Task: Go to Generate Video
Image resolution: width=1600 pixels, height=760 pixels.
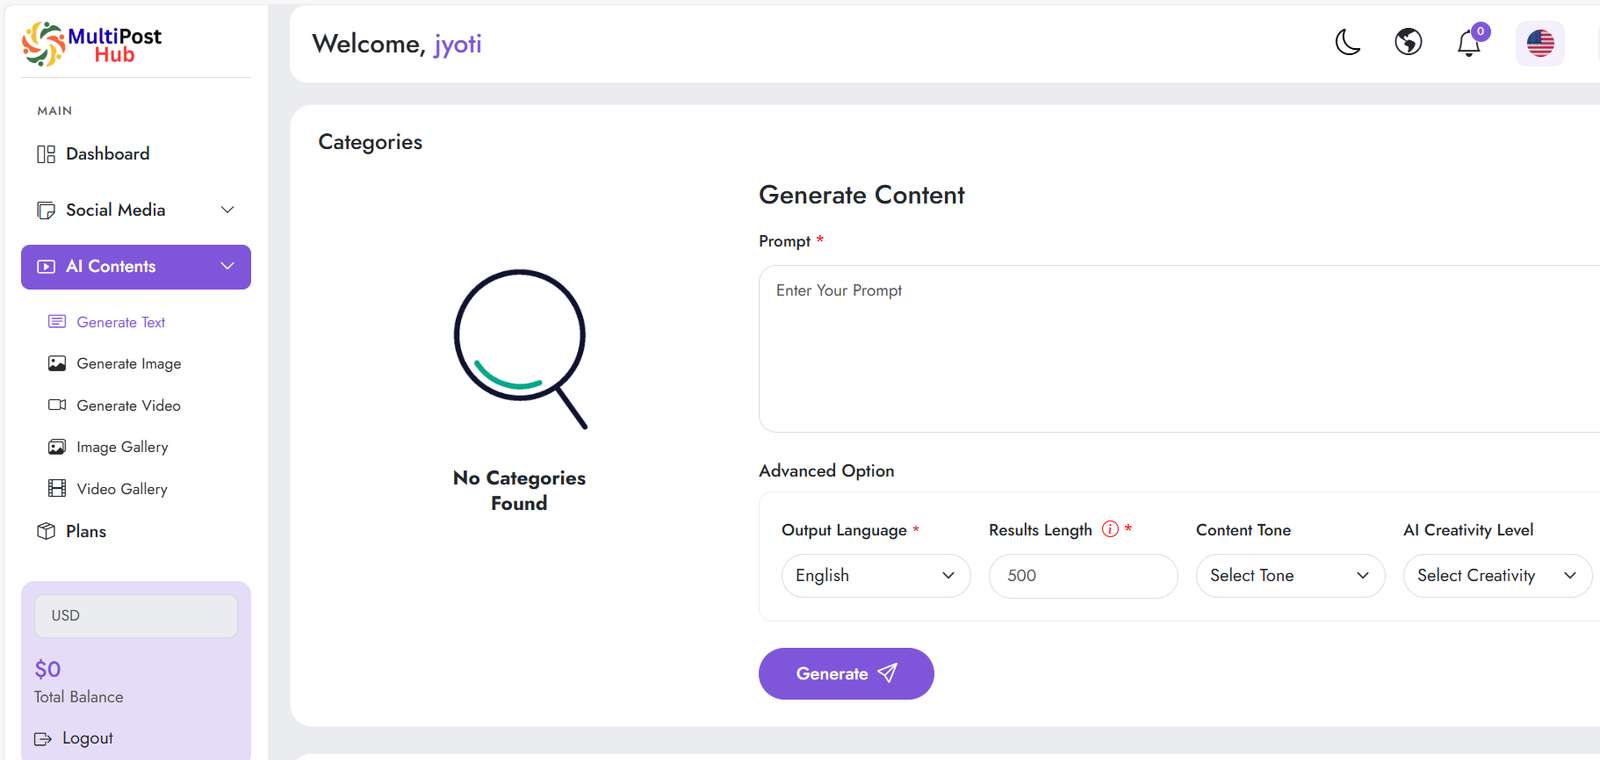Action: [128, 406]
